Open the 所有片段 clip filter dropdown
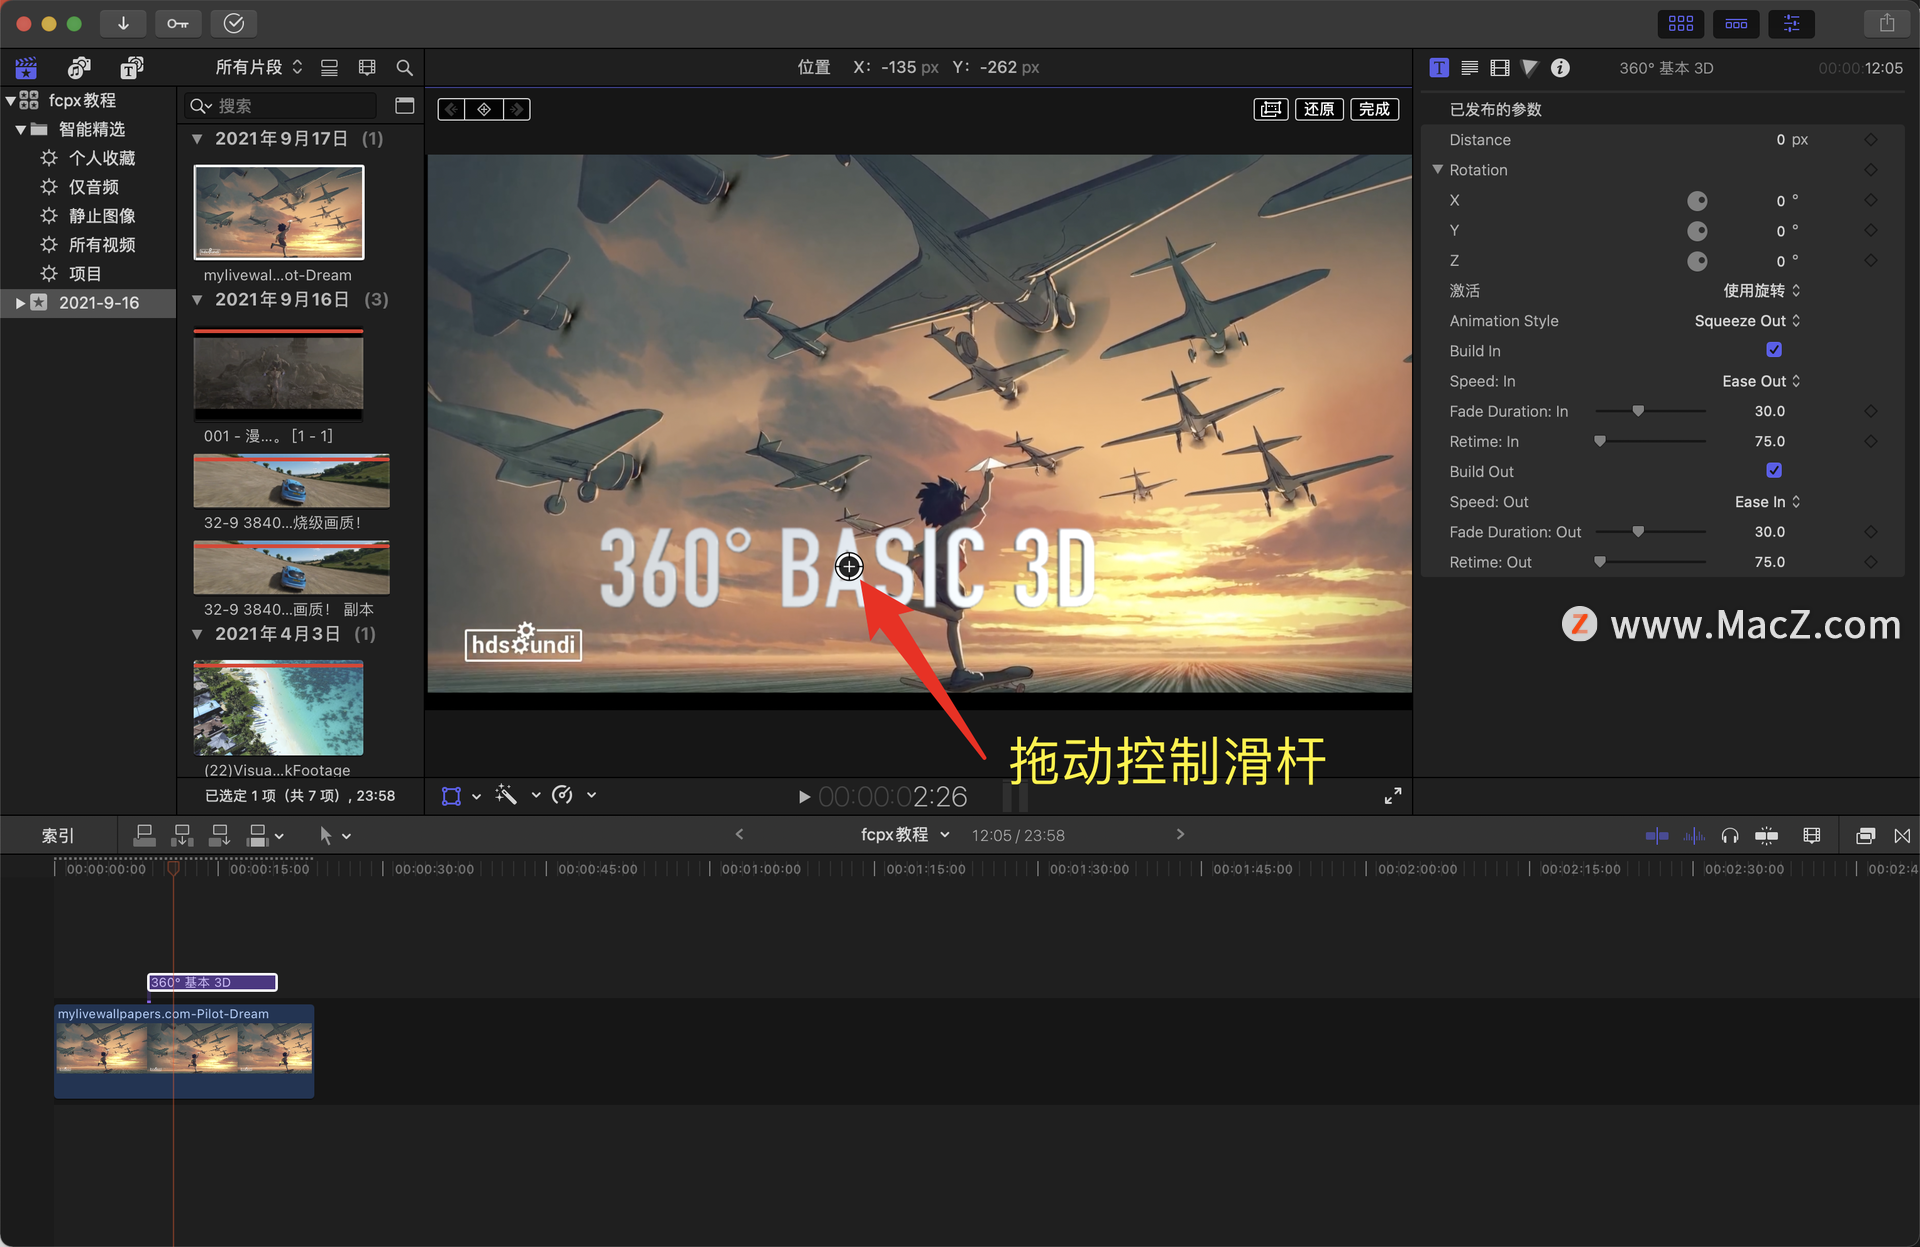 click(x=259, y=67)
